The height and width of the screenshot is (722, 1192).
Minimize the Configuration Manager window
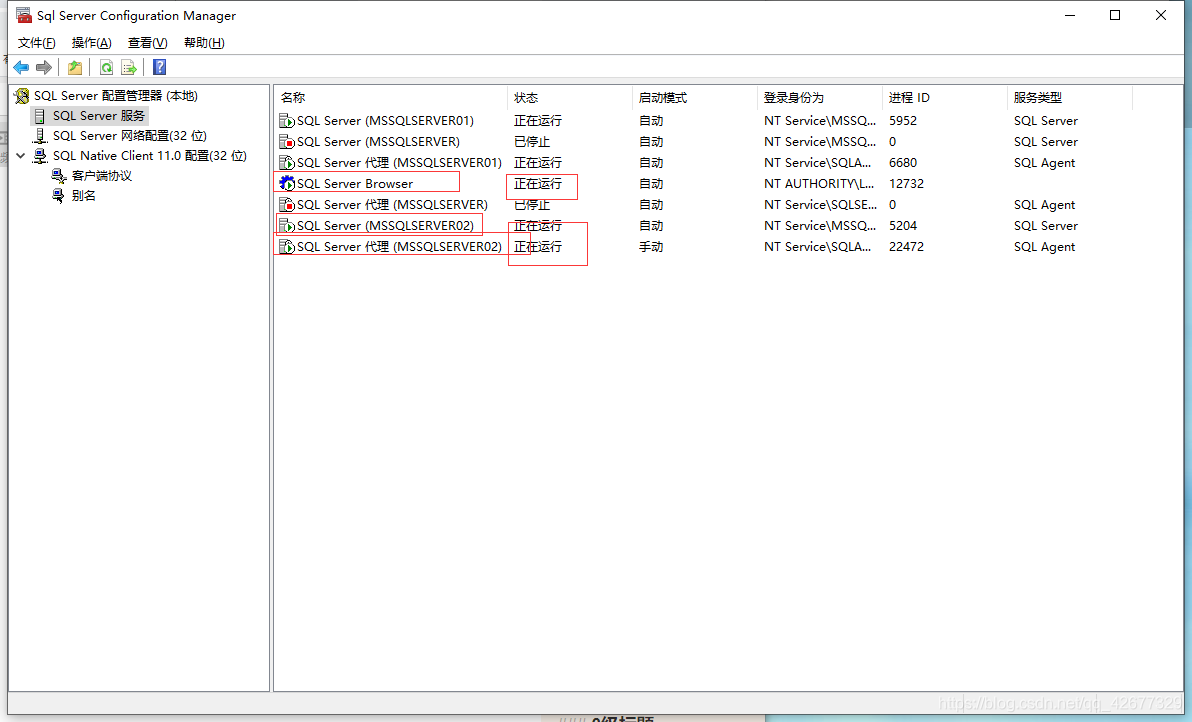(x=1070, y=15)
